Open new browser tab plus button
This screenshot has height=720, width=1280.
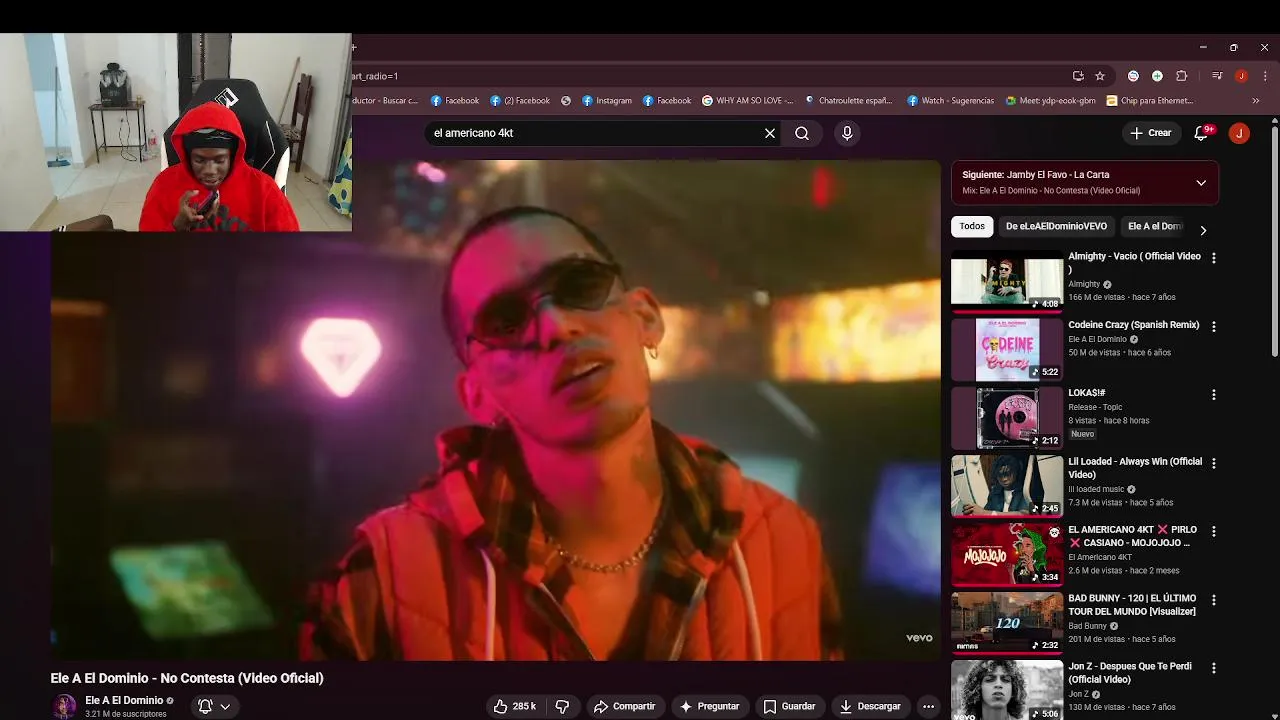tap(354, 47)
